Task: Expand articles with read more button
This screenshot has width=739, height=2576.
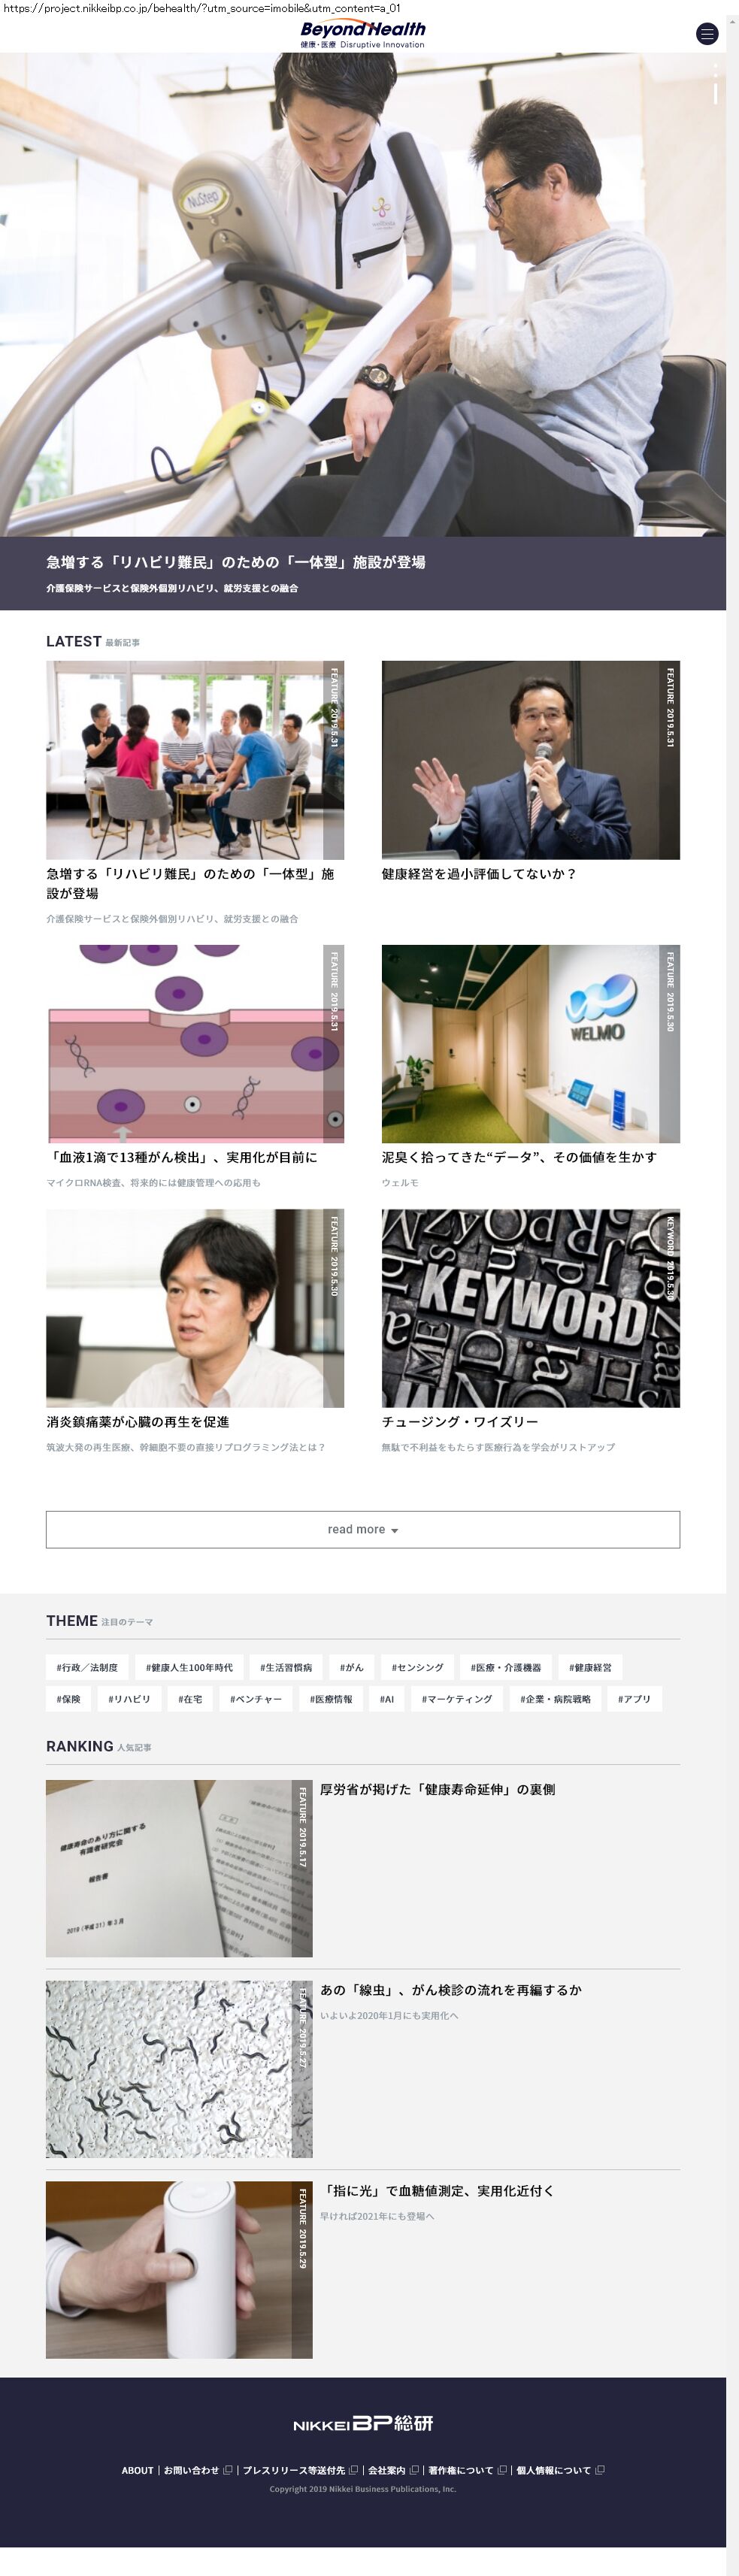Action: click(363, 1529)
